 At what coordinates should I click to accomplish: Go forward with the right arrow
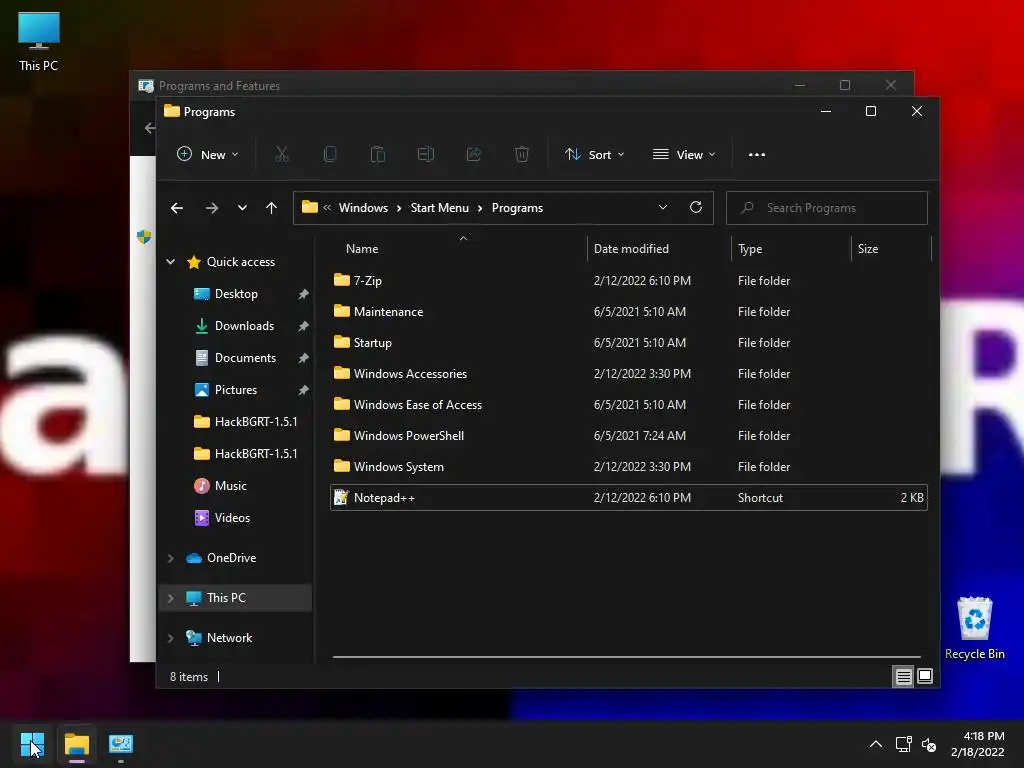pos(212,208)
